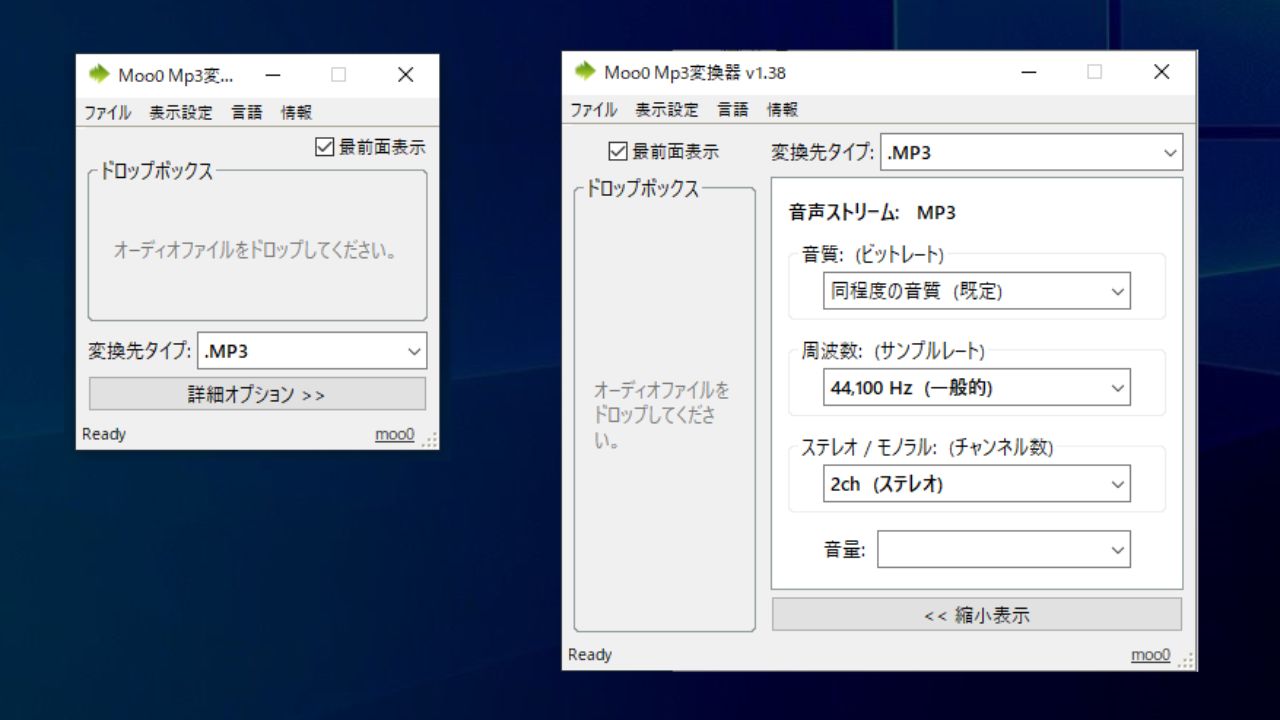
Task: Open 変換先タイプ dropdown in small window
Action: click(312, 351)
